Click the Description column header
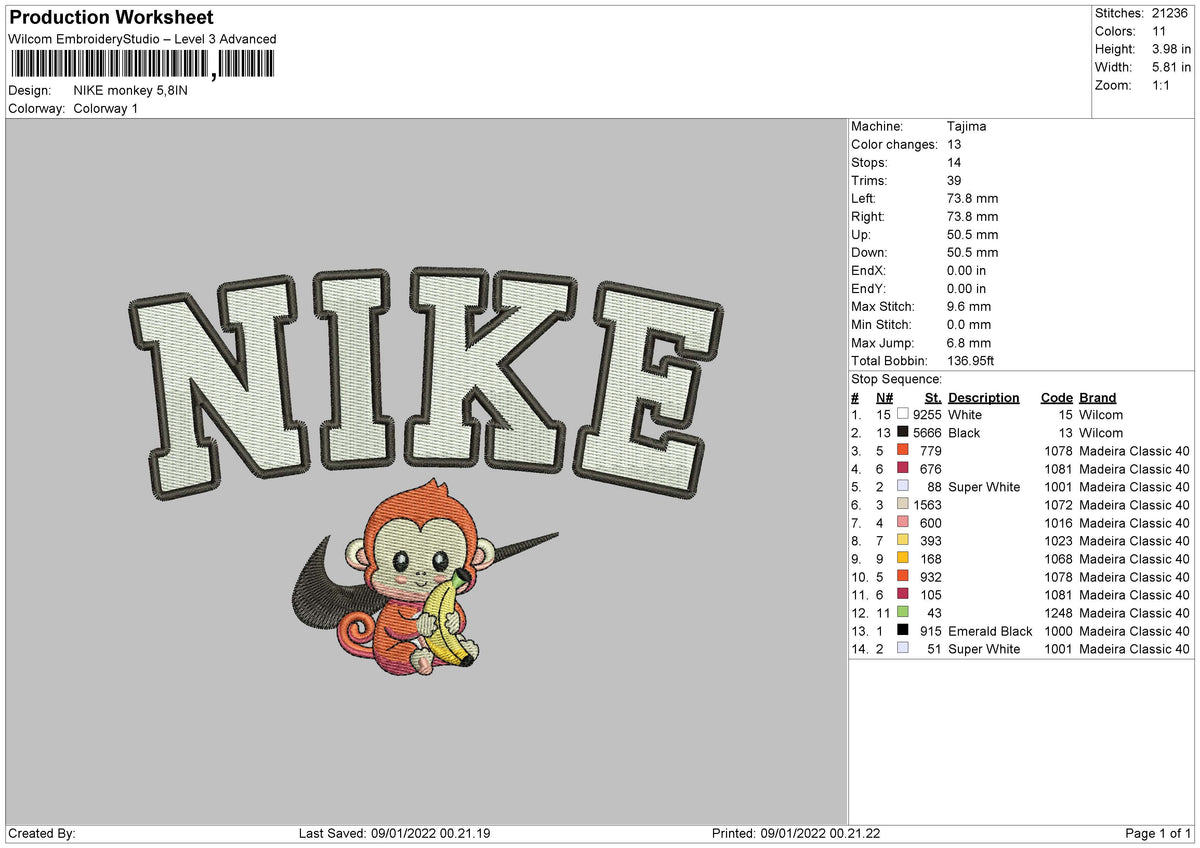 pos(984,397)
